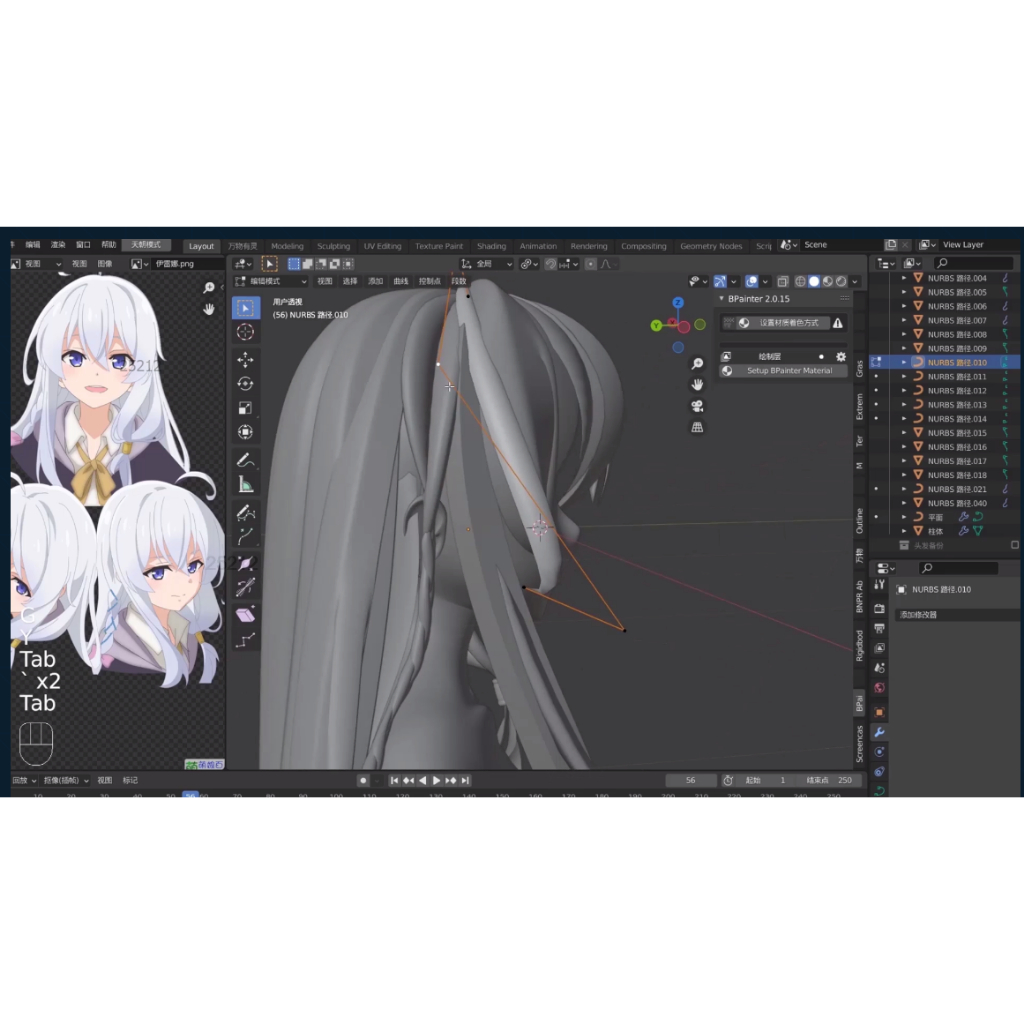Select the Shear tool
Screen dimensions: 1024x1024
[246, 615]
